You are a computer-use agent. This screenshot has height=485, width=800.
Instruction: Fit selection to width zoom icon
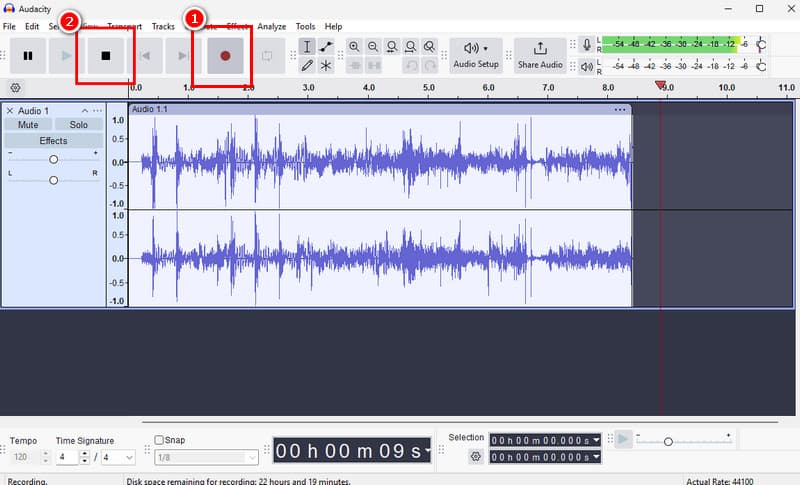392,47
